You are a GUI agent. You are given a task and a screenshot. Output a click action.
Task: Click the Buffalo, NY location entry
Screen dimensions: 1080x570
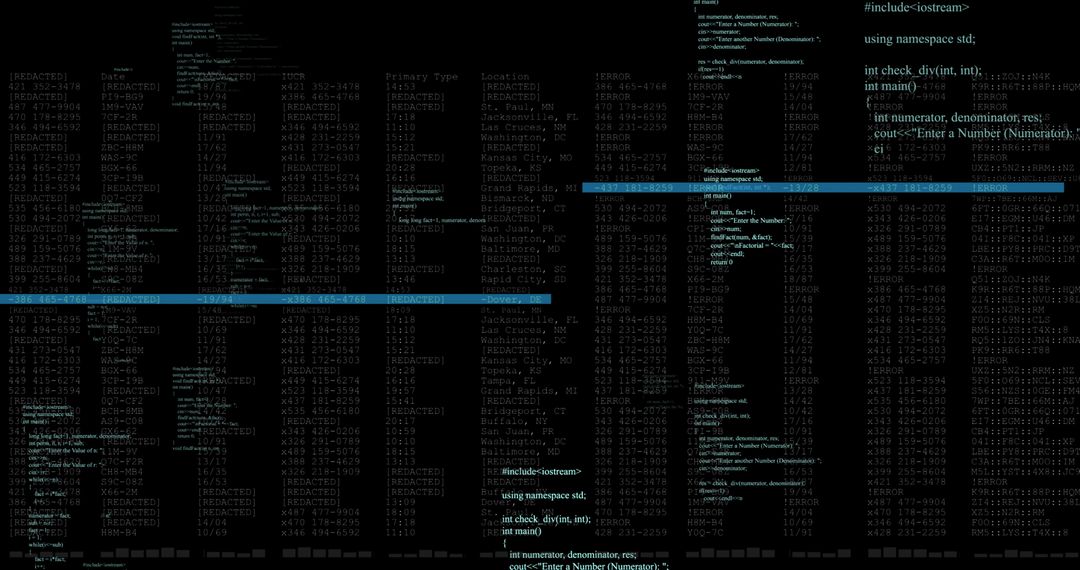515,421
